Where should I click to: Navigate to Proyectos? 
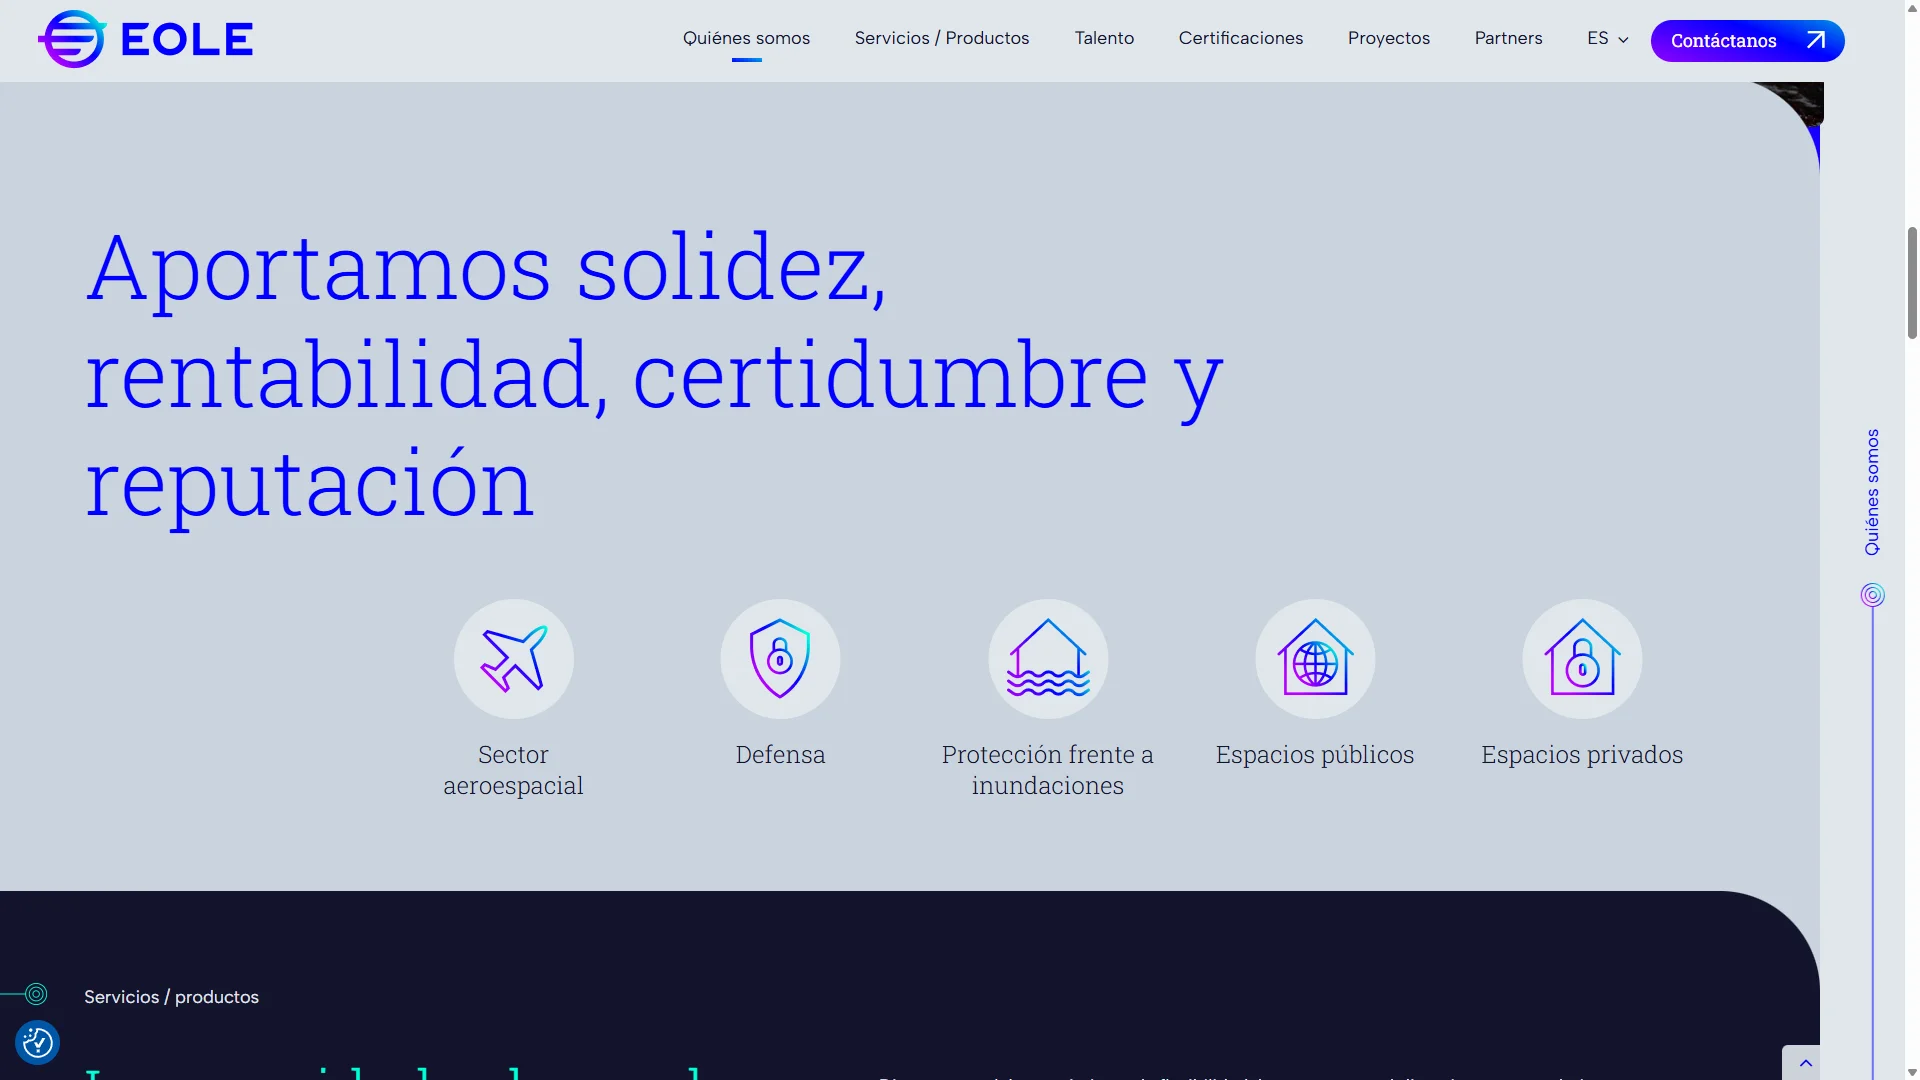click(x=1388, y=38)
